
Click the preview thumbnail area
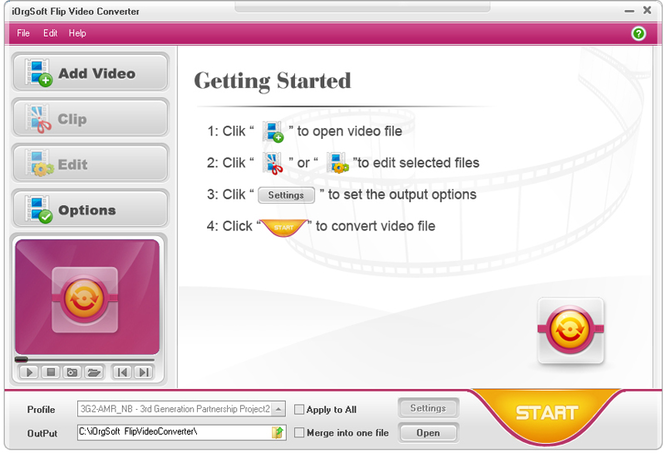(x=87, y=296)
